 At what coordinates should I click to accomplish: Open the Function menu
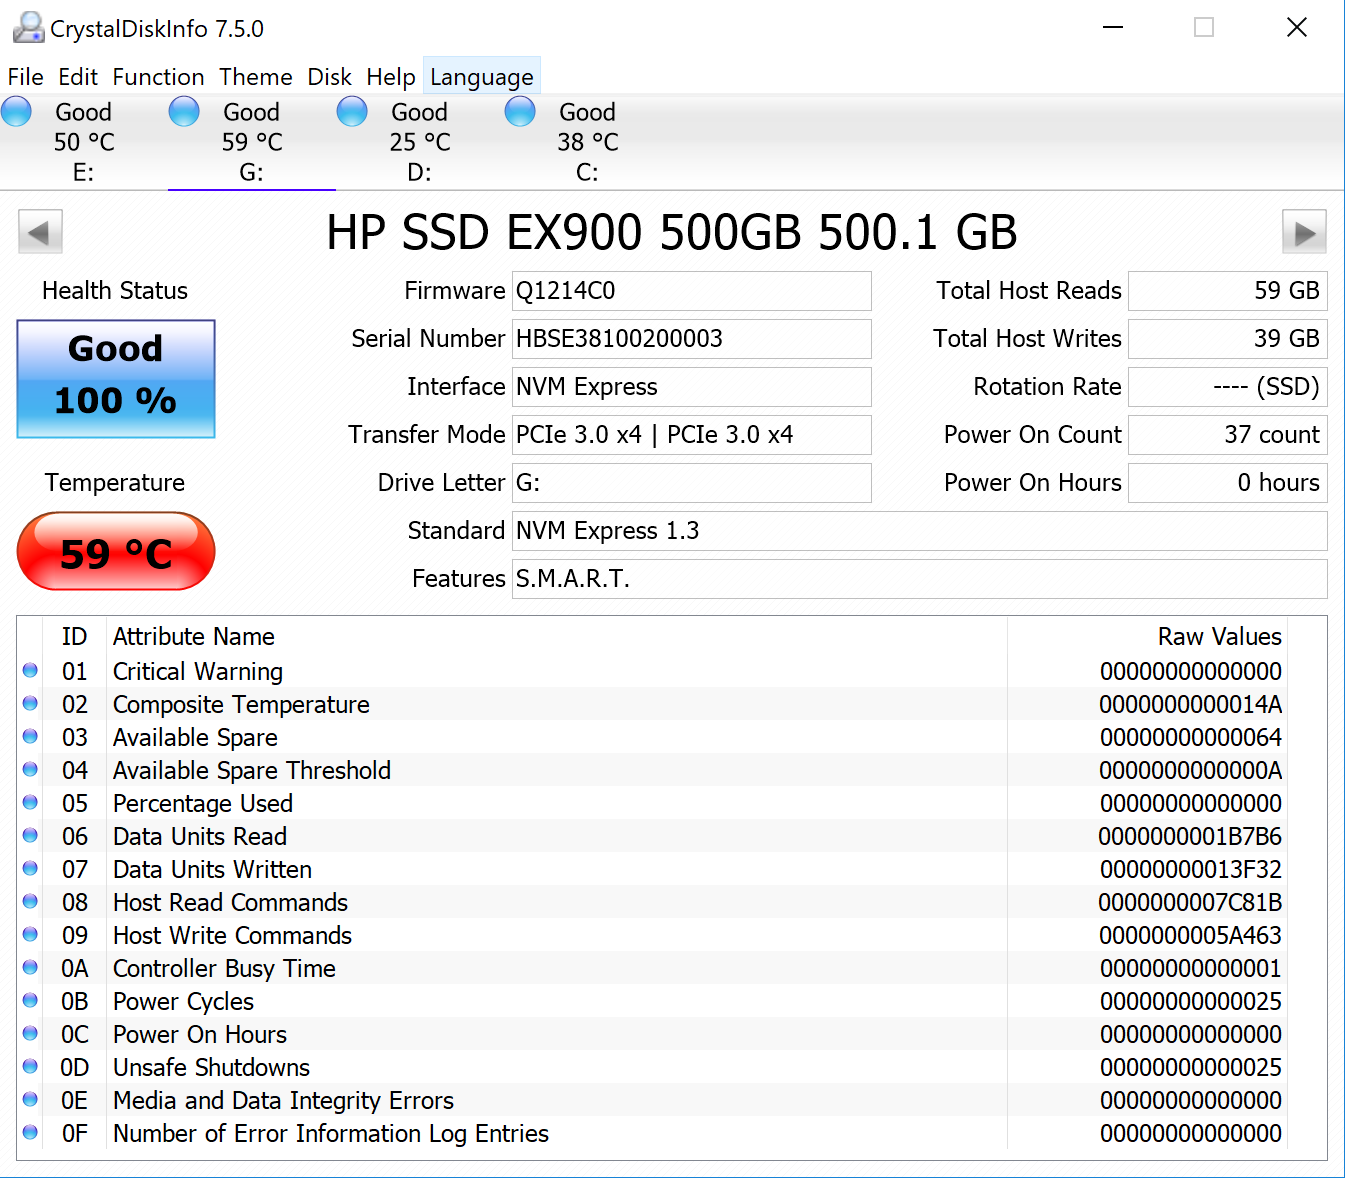coord(158,77)
